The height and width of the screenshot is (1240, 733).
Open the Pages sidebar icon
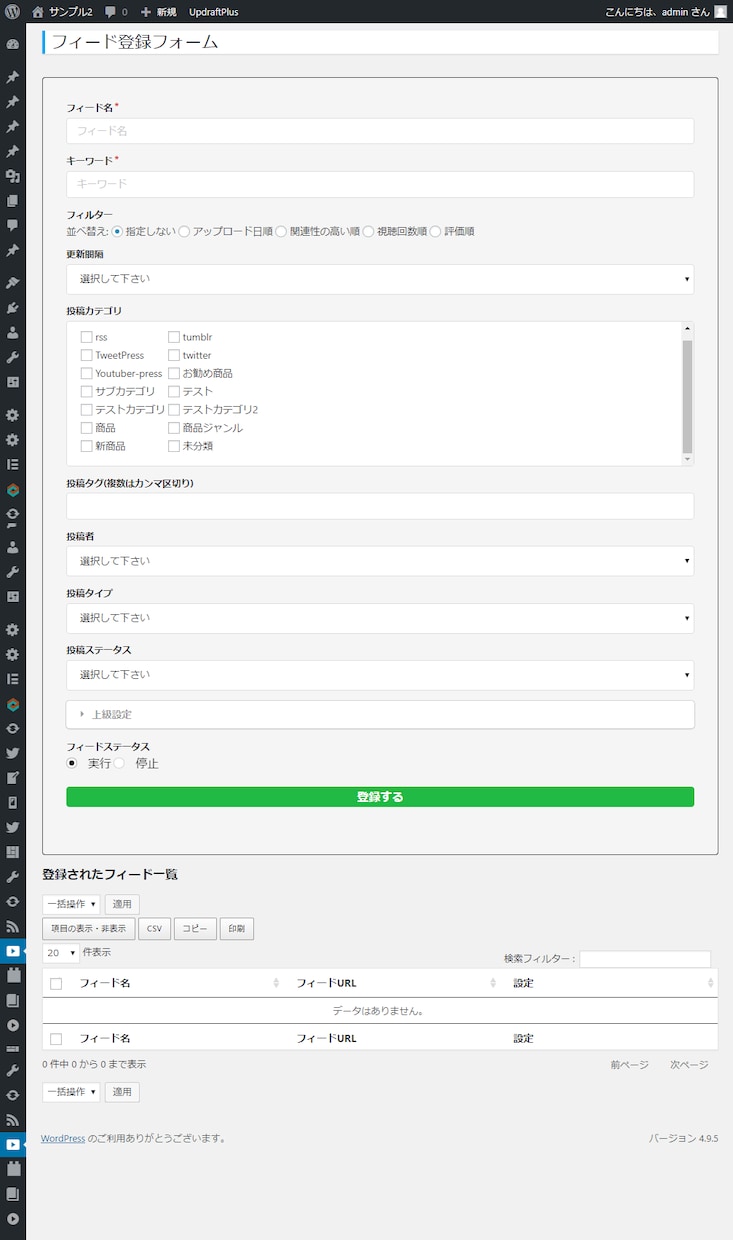(x=13, y=201)
